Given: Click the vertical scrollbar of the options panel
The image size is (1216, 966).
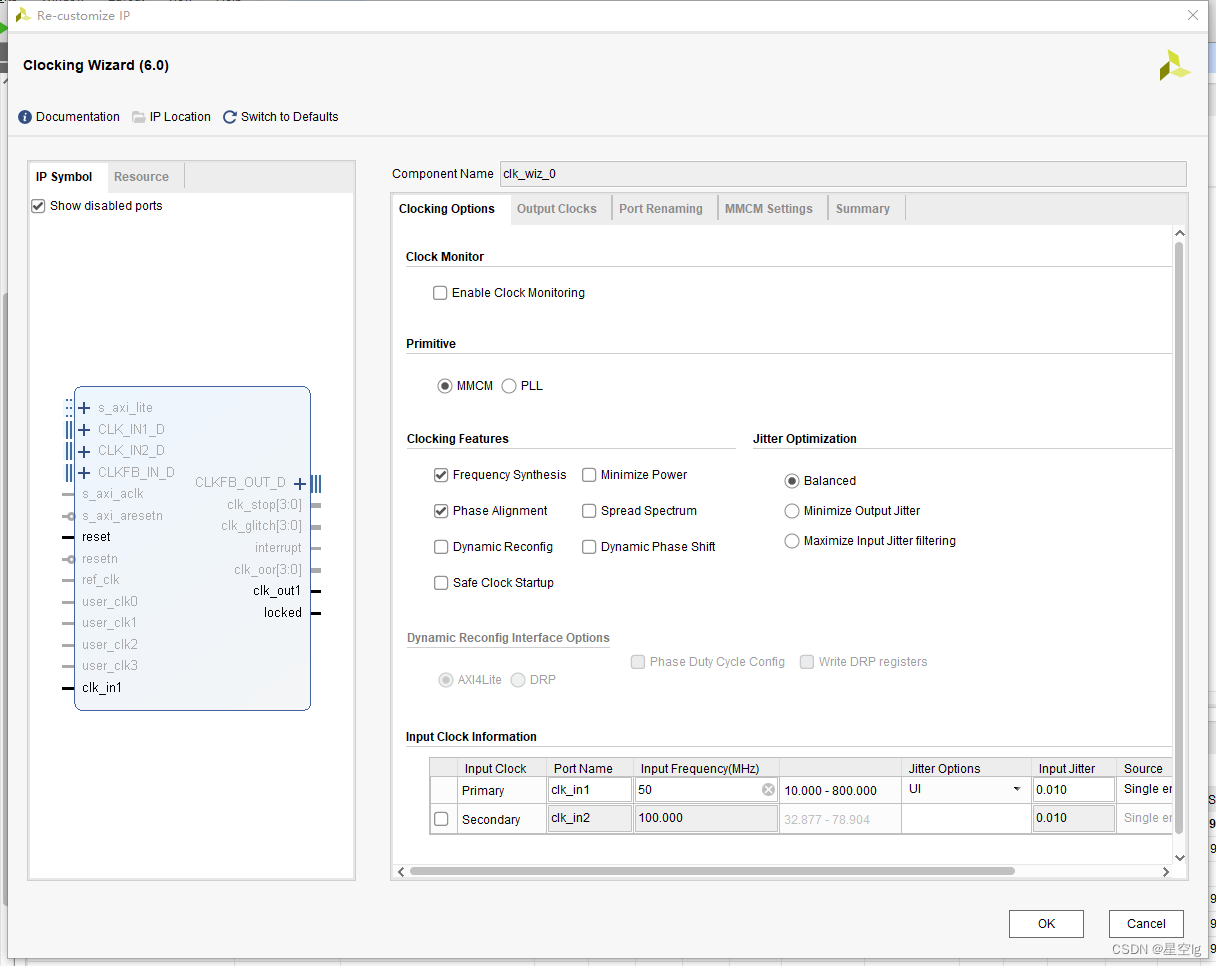Looking at the screenshot, I should click(x=1179, y=537).
